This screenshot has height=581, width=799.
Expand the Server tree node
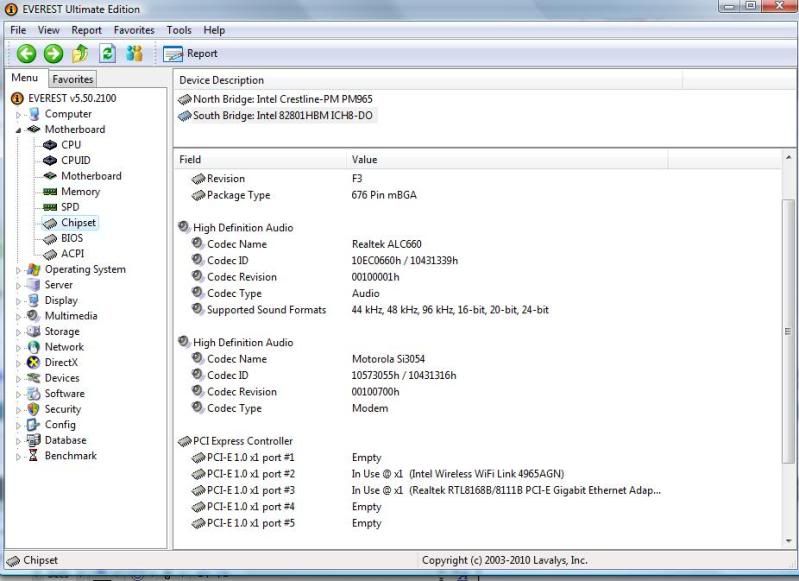(18, 285)
